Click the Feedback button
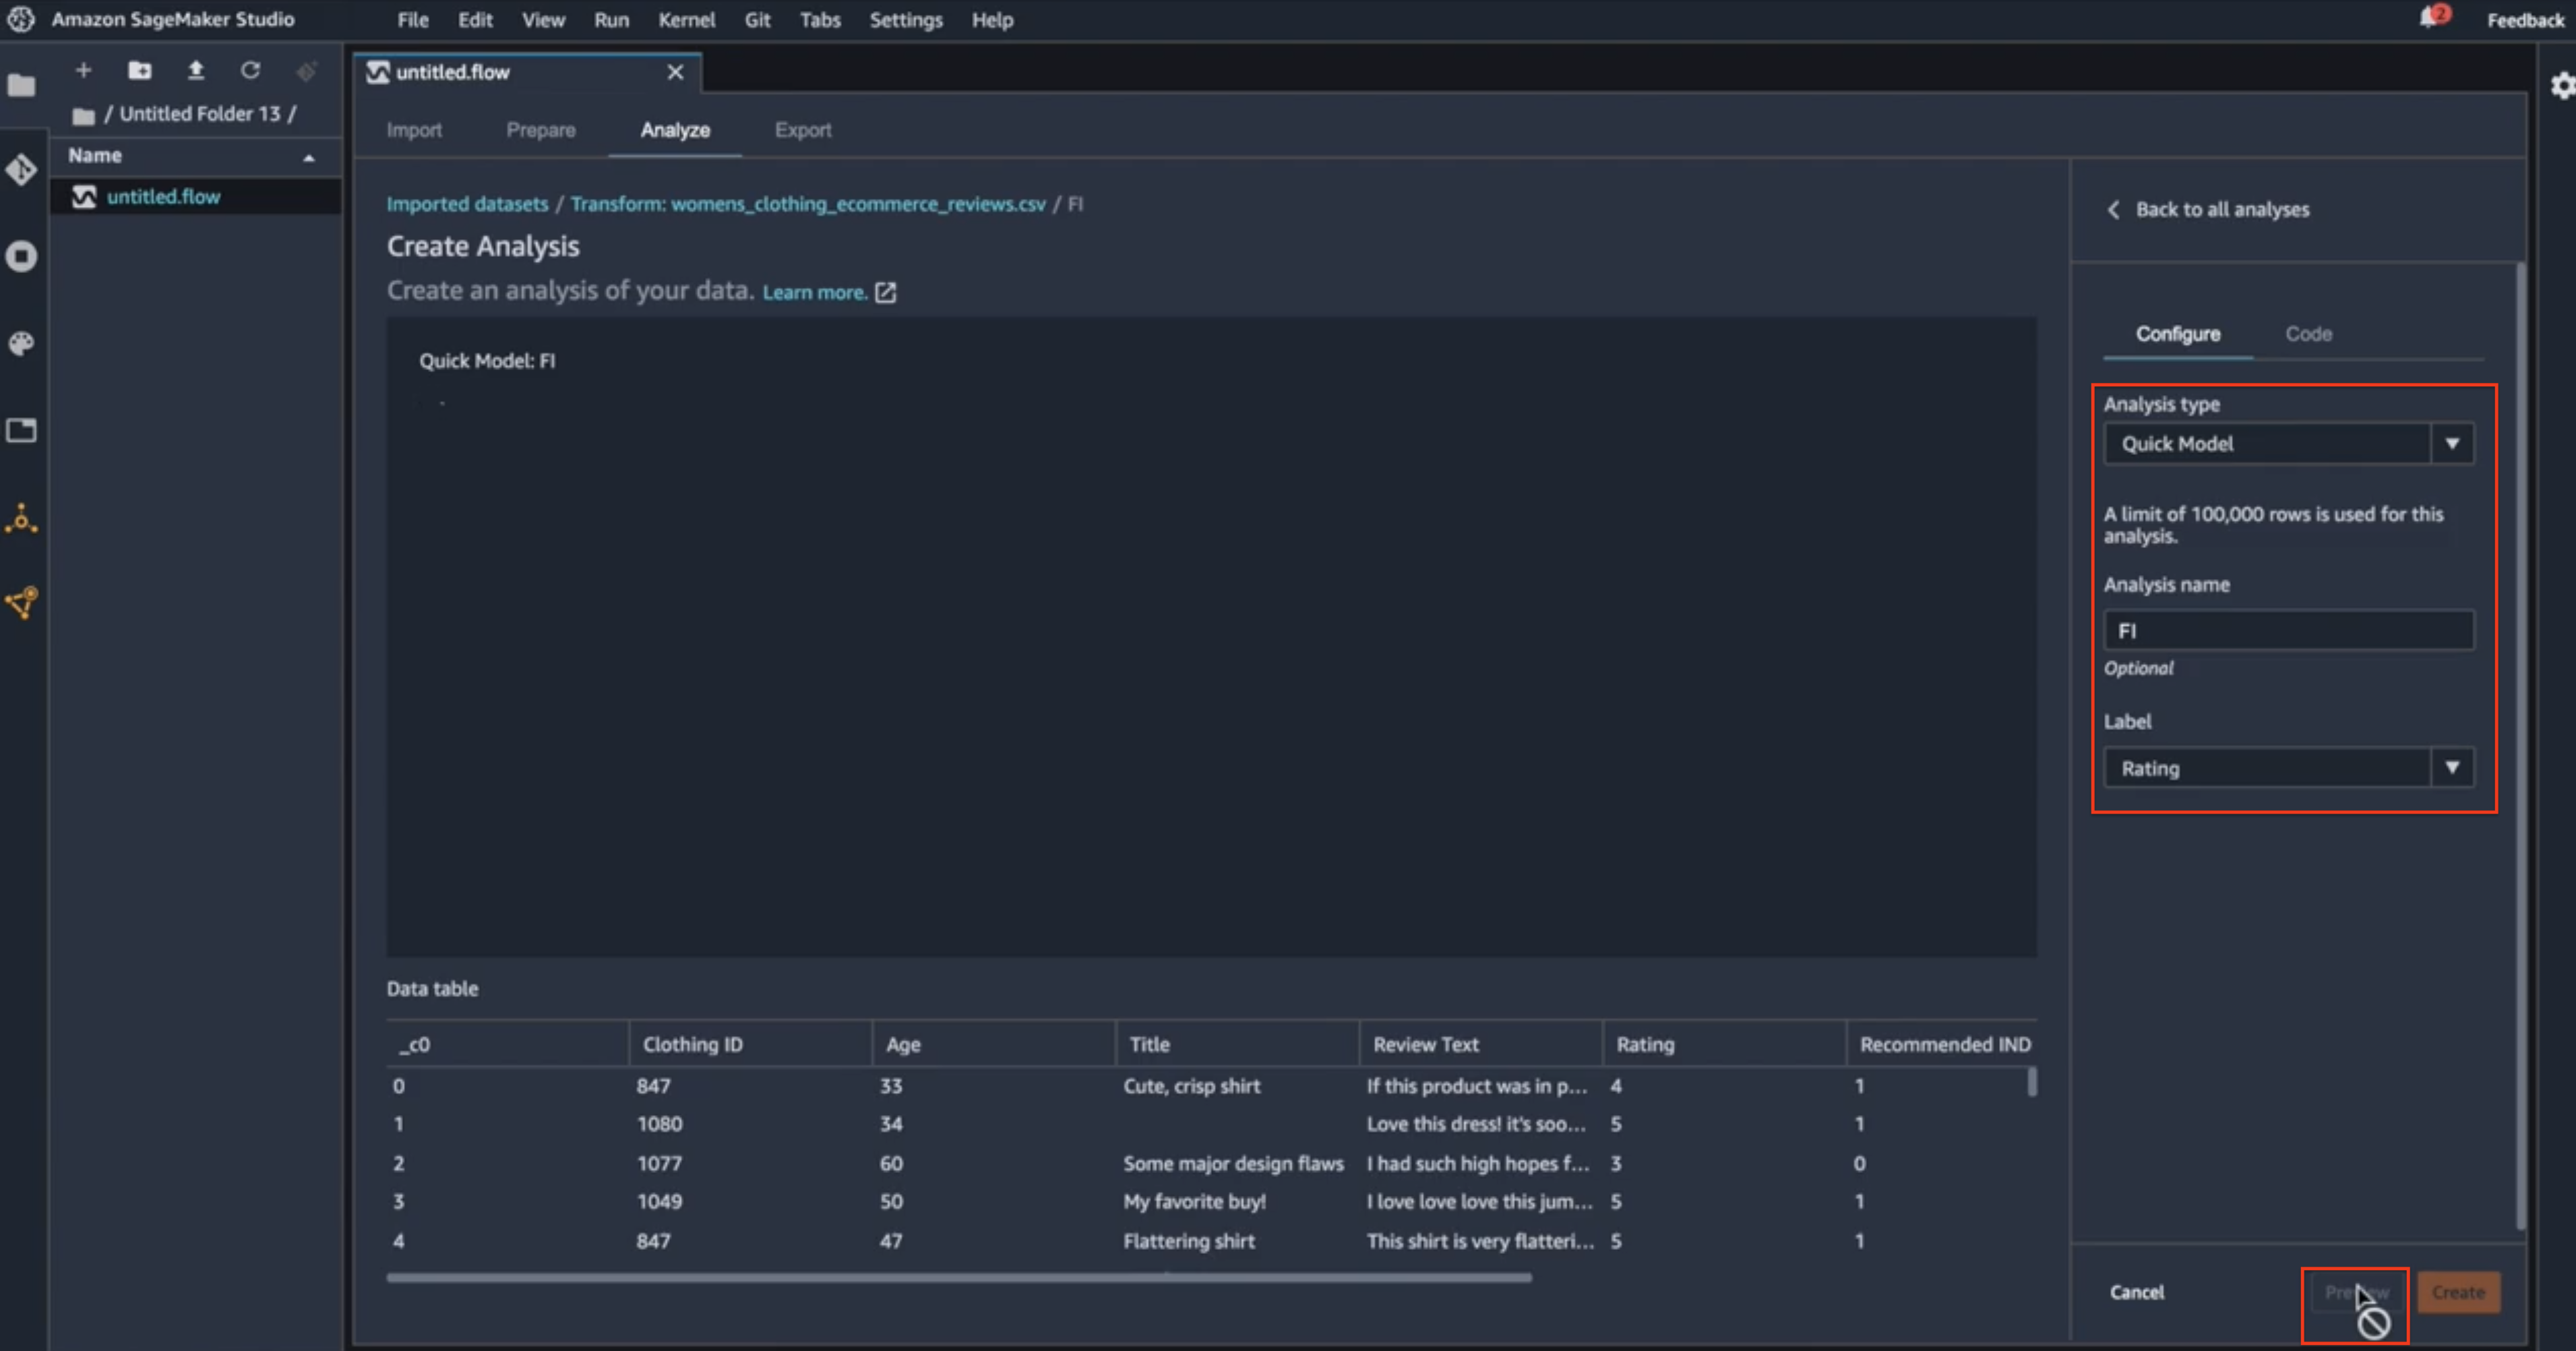The width and height of the screenshot is (2576, 1351). pyautogui.click(x=2525, y=20)
